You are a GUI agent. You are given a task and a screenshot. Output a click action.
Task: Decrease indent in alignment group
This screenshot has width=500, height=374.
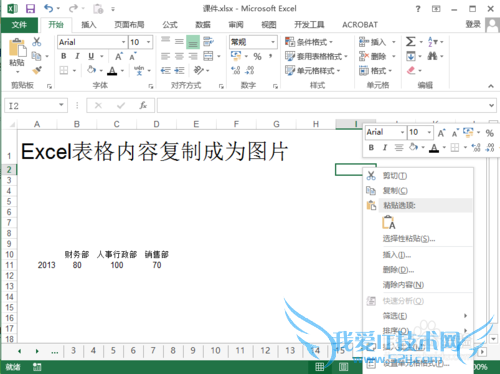point(165,70)
